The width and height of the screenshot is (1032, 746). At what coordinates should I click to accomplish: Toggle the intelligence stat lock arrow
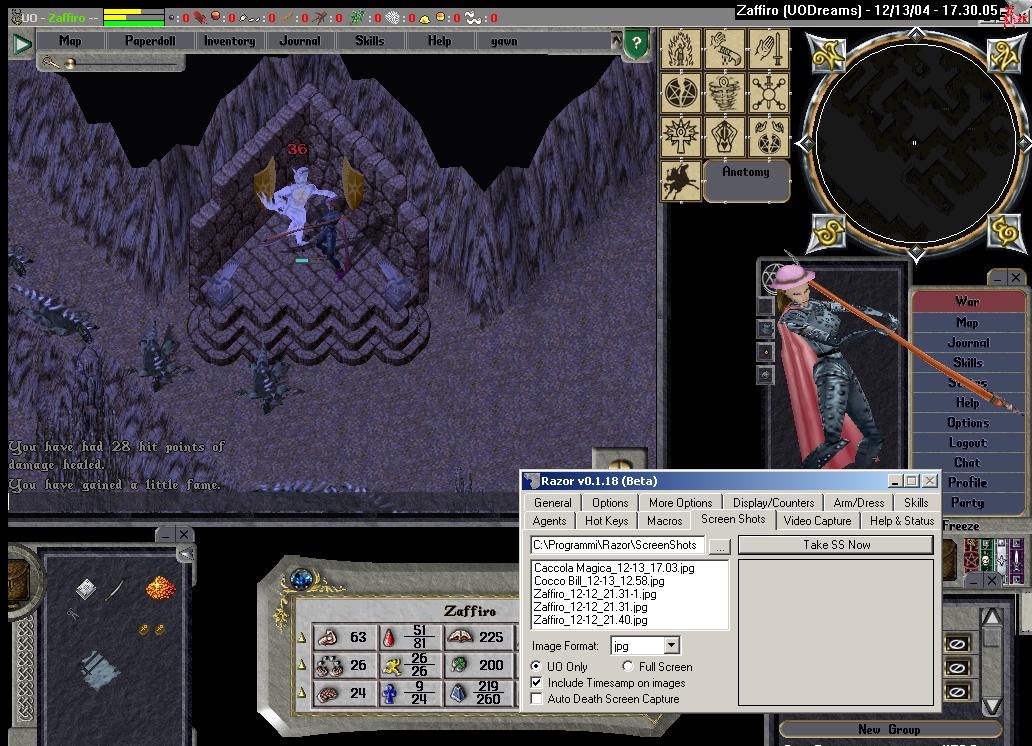302,693
